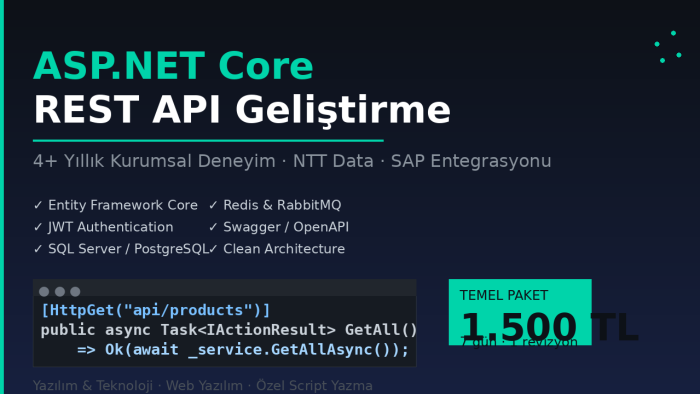Click the middle window dot in the code snippet header
The width and height of the screenshot is (700, 394).
click(60, 292)
